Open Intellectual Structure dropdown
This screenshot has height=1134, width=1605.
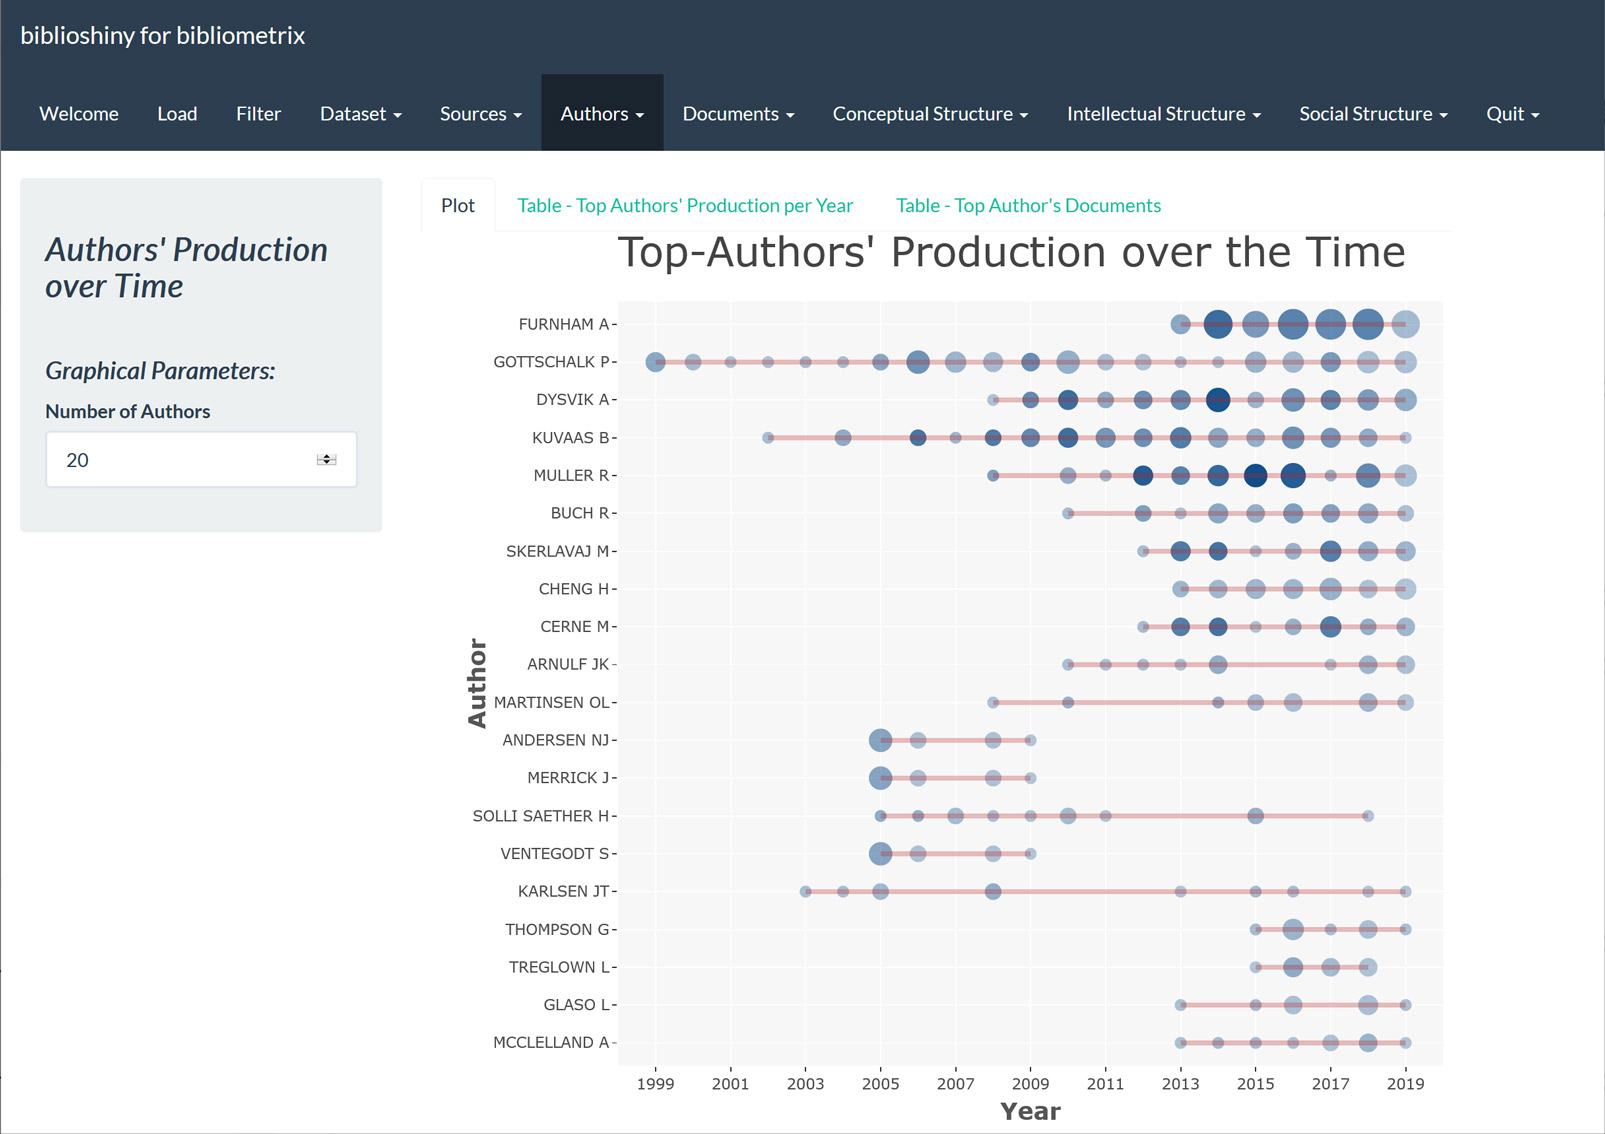click(1163, 114)
